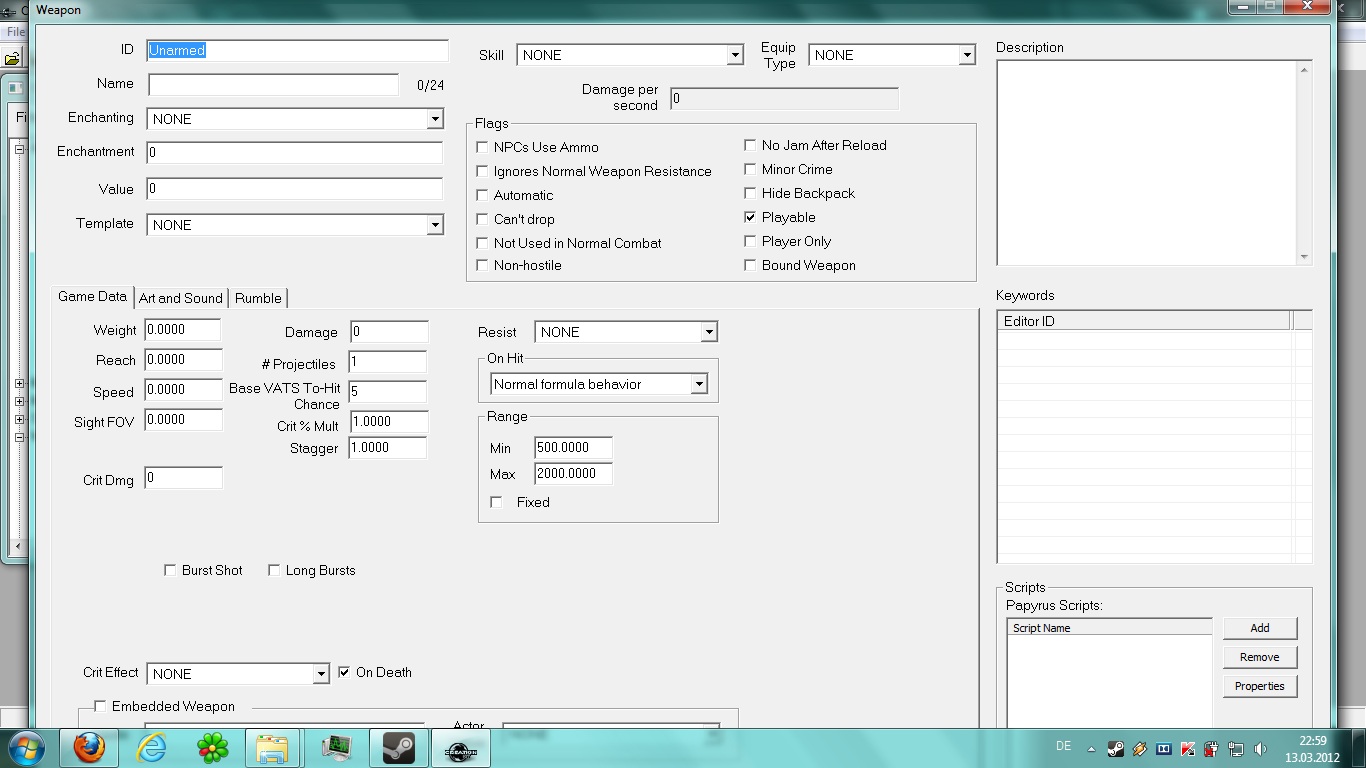Enable the Burst Shot option
This screenshot has height=768, width=1366.
click(x=170, y=570)
